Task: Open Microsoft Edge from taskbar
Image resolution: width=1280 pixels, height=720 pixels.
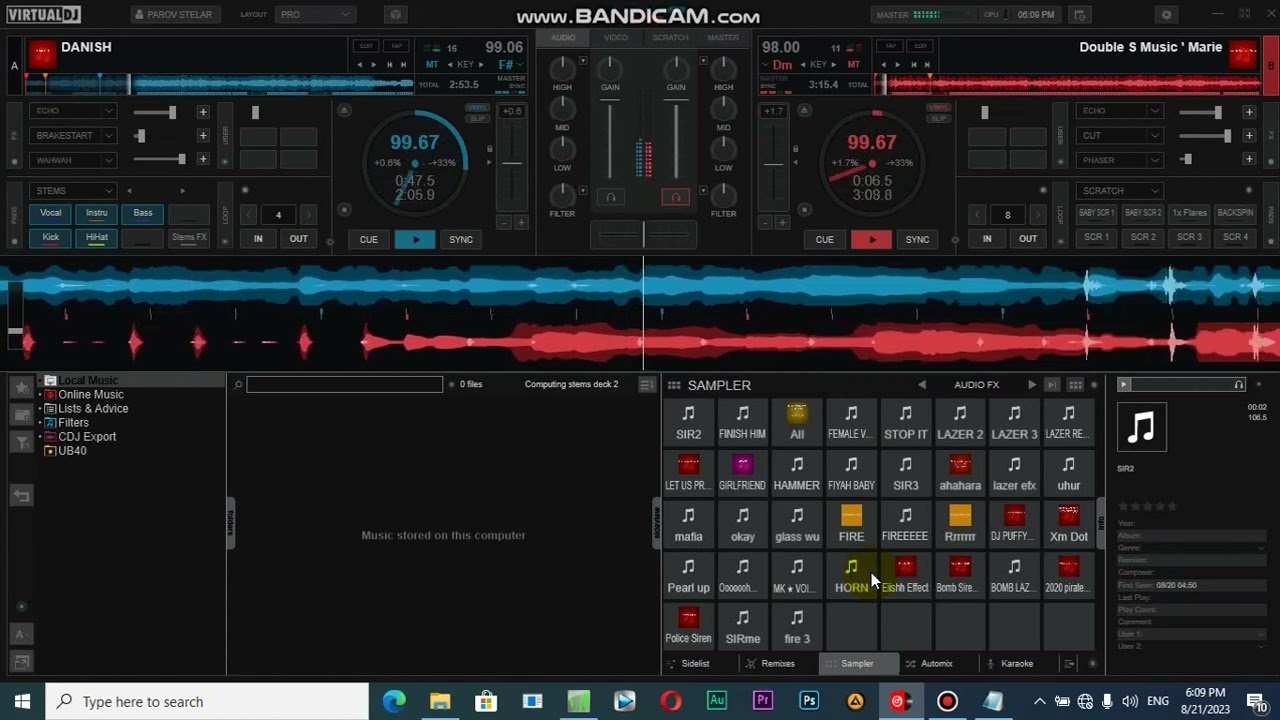Action: [x=394, y=701]
